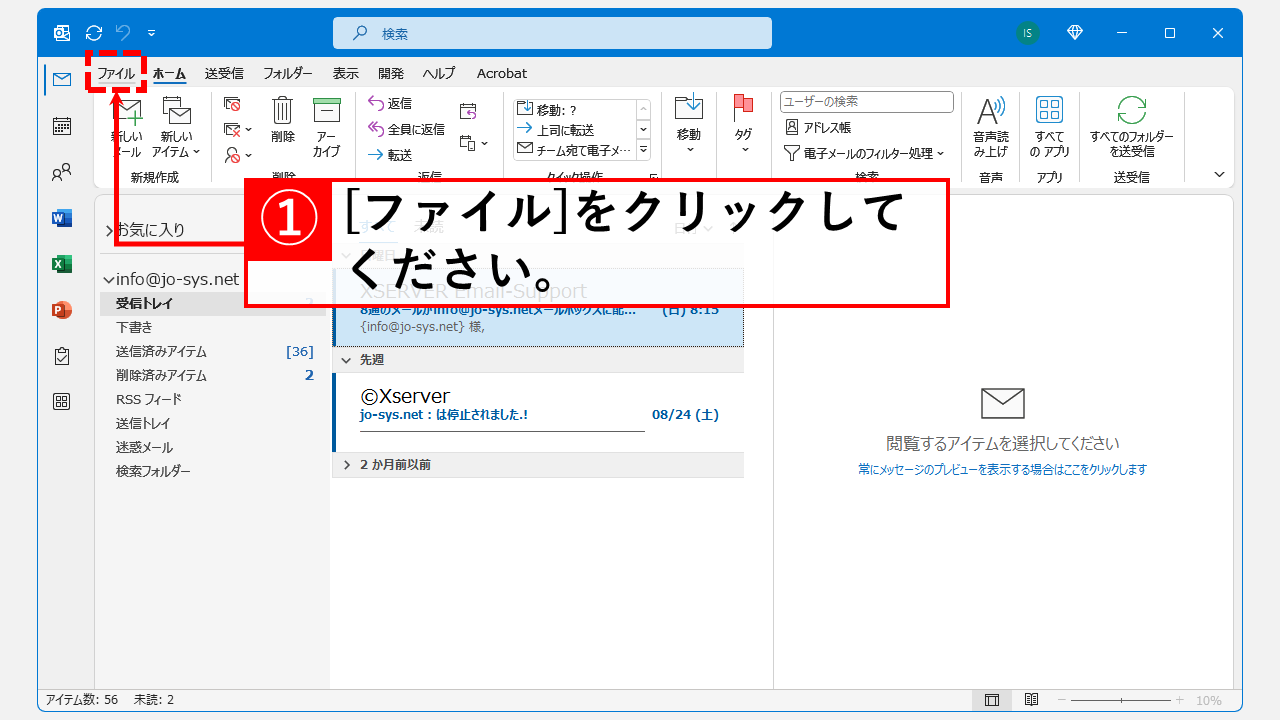Select the 下書き folder

coord(214,327)
